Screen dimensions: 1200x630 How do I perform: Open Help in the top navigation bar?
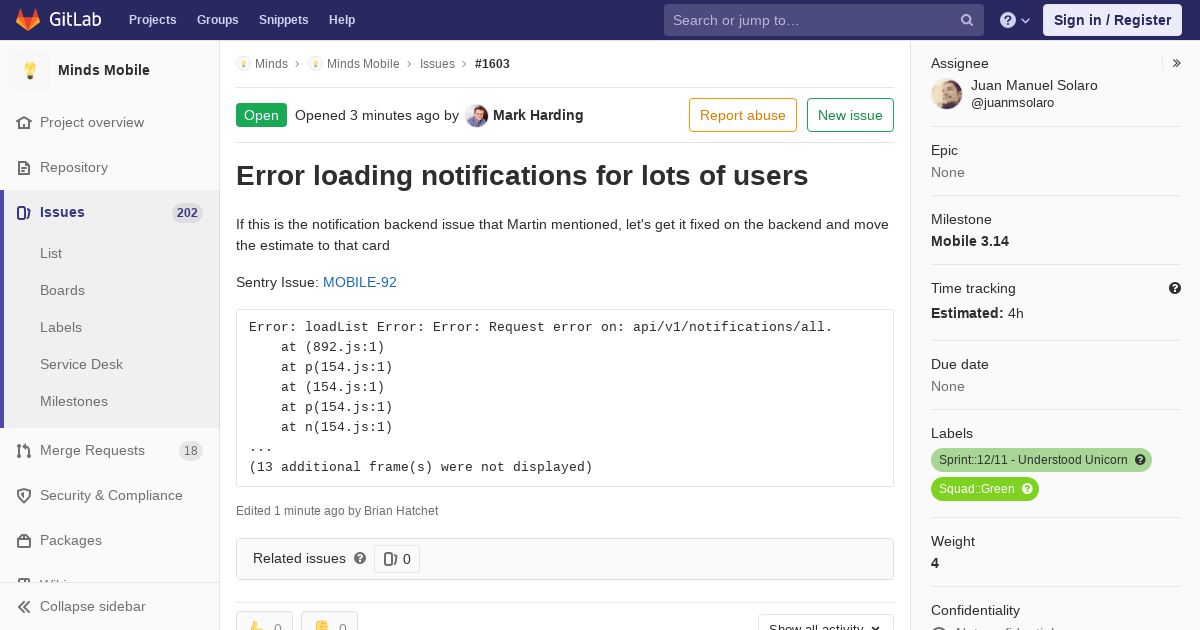(342, 20)
